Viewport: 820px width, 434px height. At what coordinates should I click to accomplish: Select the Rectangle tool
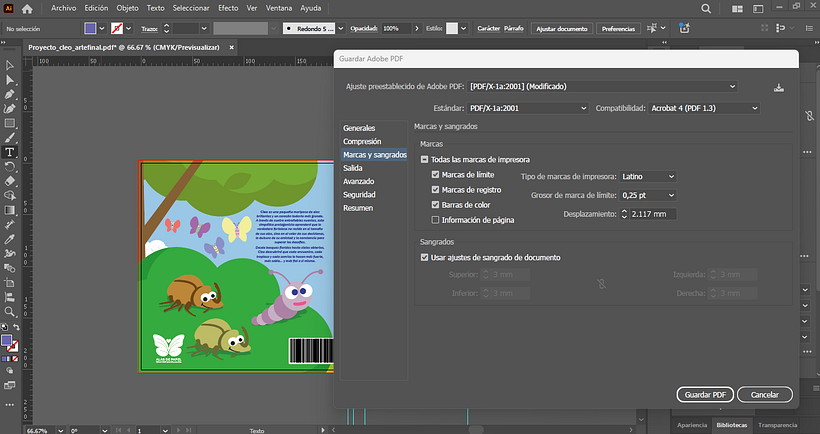click(x=9, y=123)
